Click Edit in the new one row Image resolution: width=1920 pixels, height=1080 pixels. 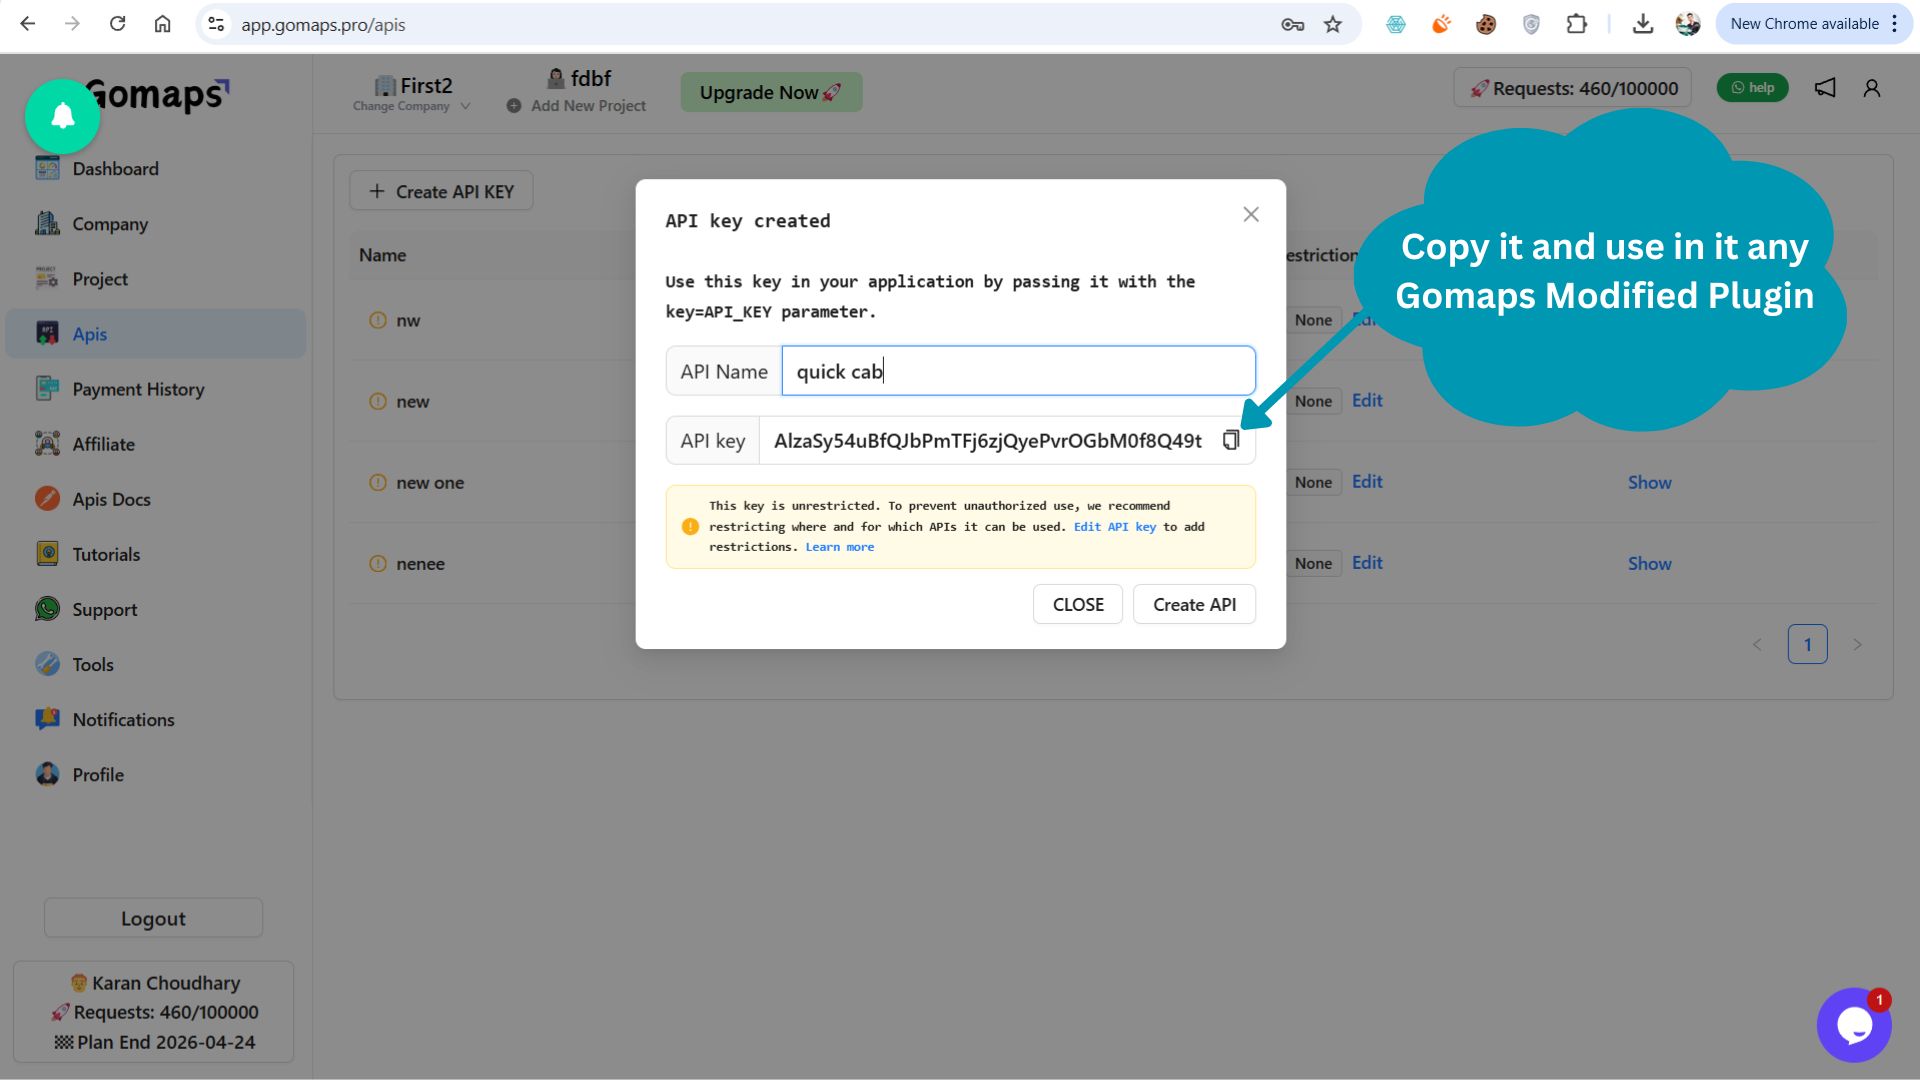[1367, 481]
